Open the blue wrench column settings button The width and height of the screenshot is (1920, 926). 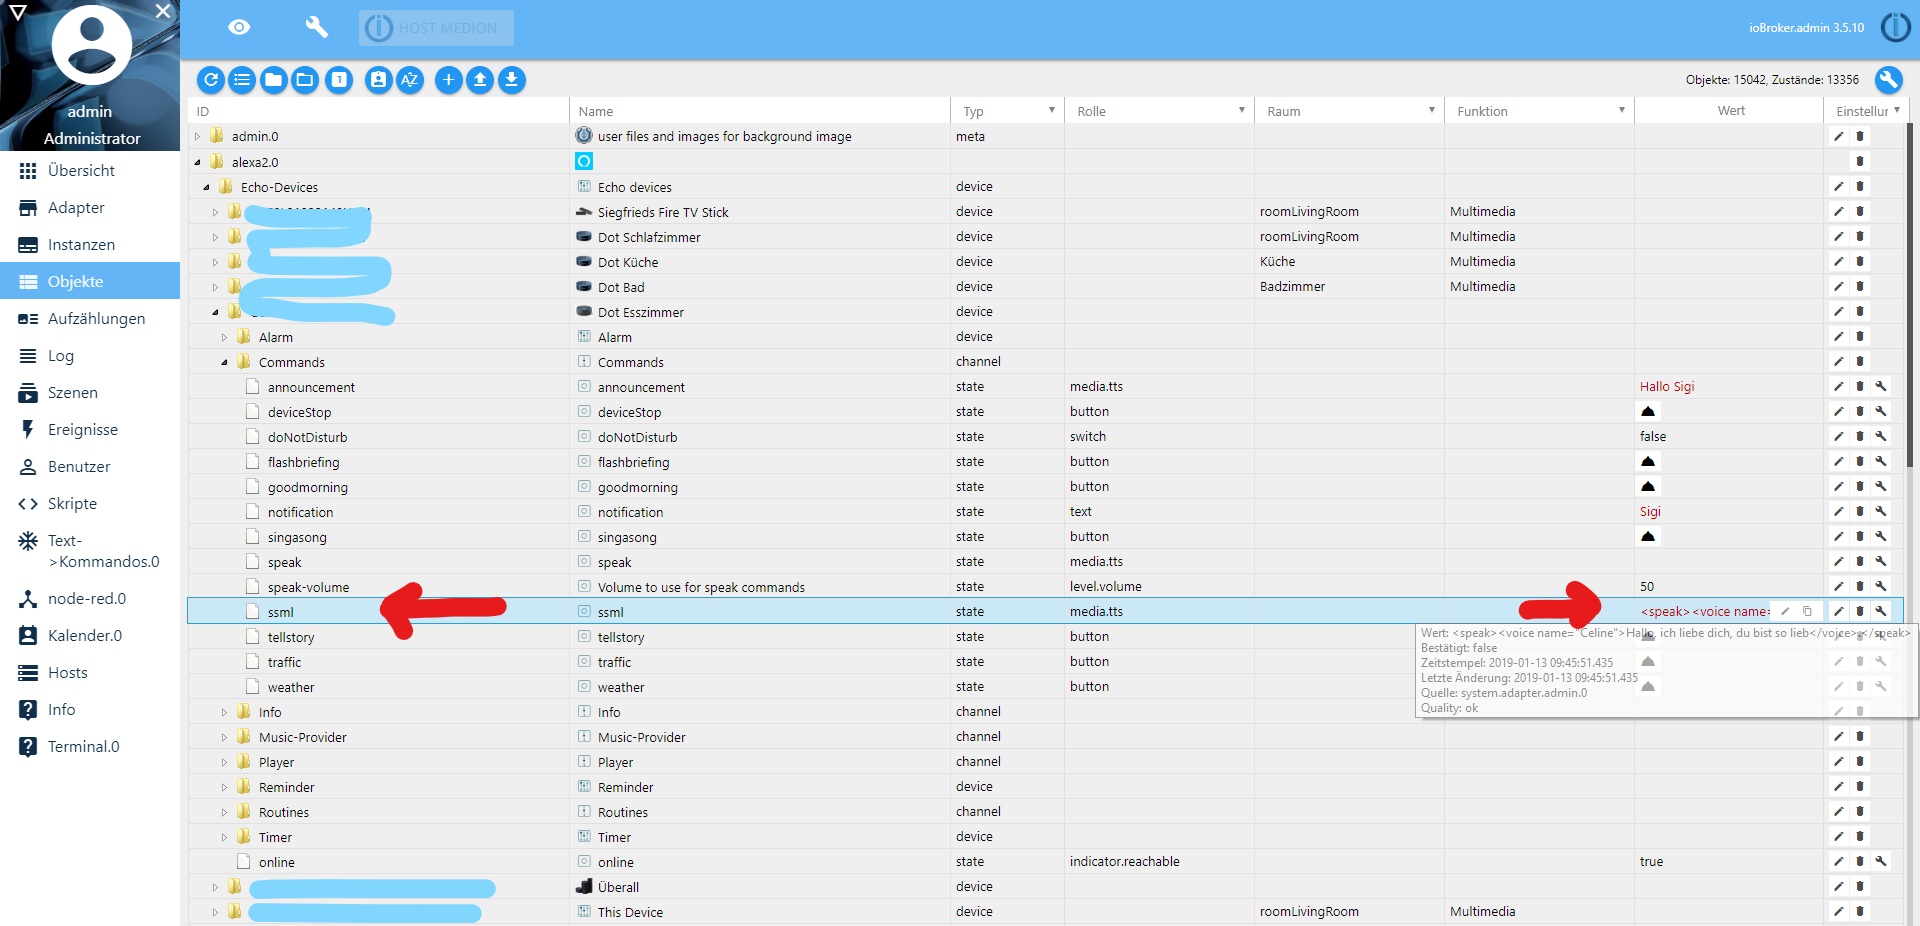[x=1888, y=80]
